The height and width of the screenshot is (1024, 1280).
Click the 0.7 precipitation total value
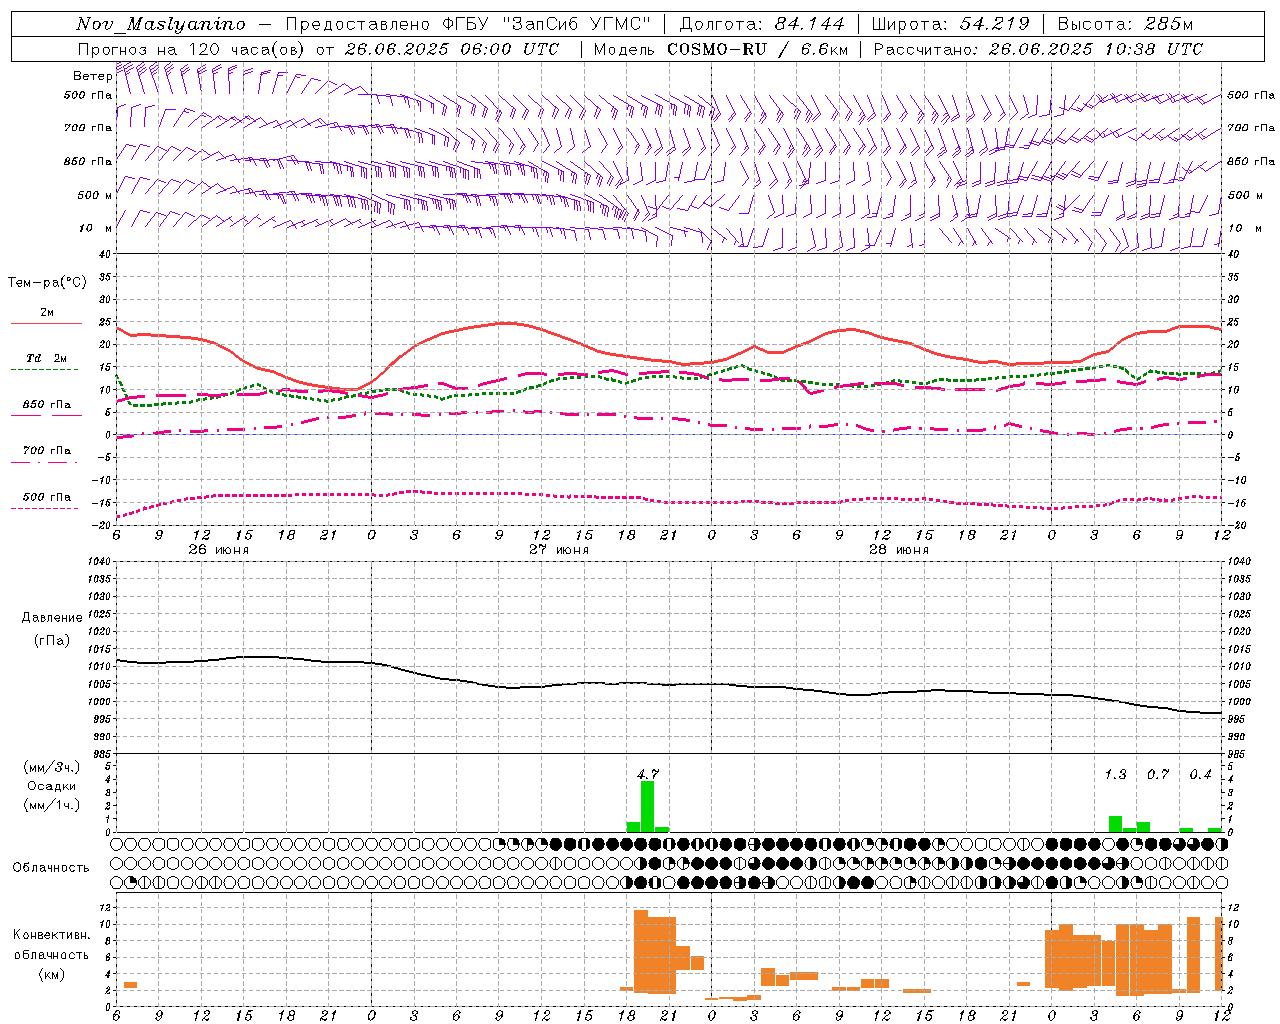(x=1158, y=774)
